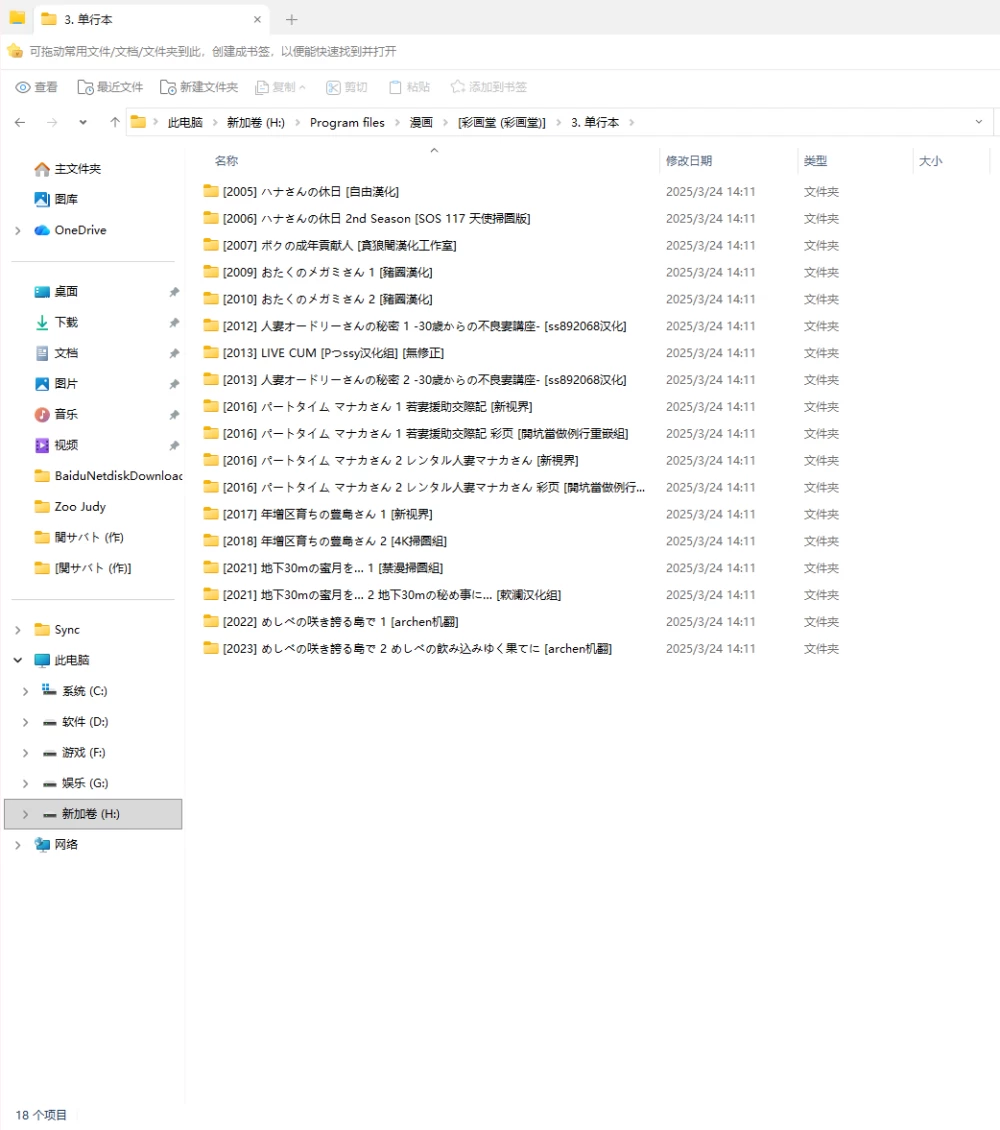Collapse the 此电脑 tree node
Viewport: 1000px width, 1130px height.
click(x=18, y=660)
